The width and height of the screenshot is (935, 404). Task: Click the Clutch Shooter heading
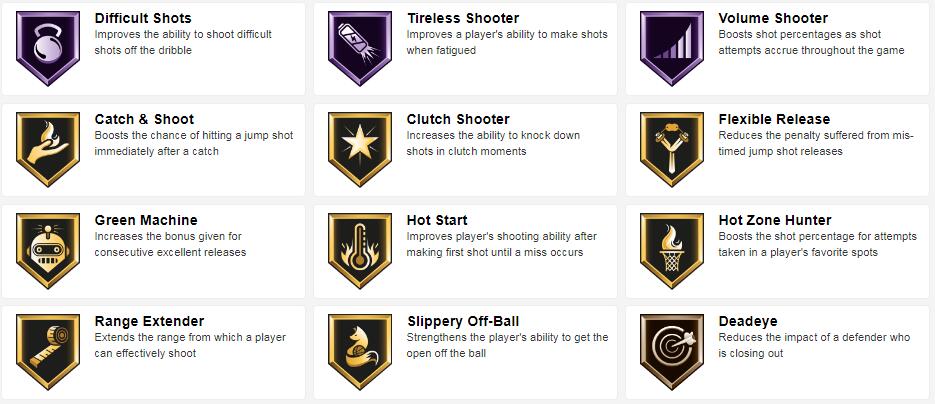[x=458, y=120]
